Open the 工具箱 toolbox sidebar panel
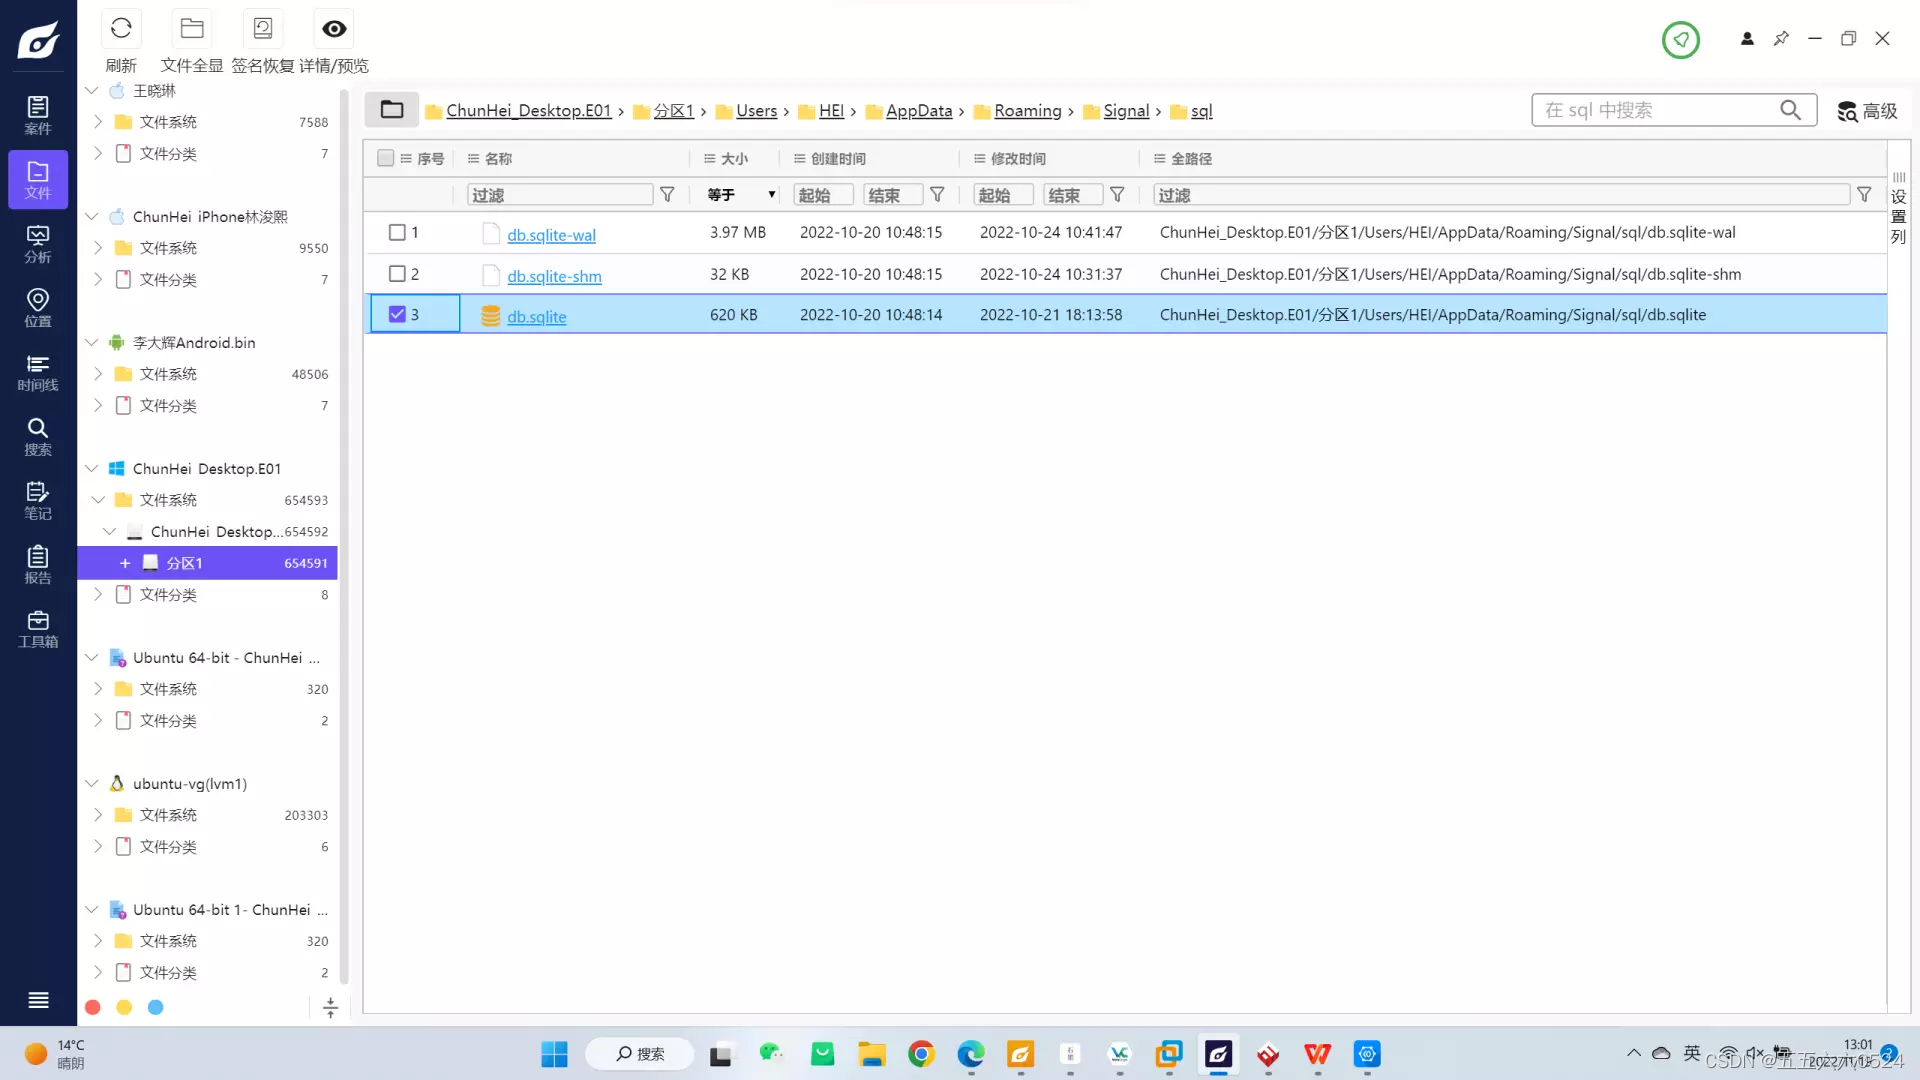 click(38, 629)
